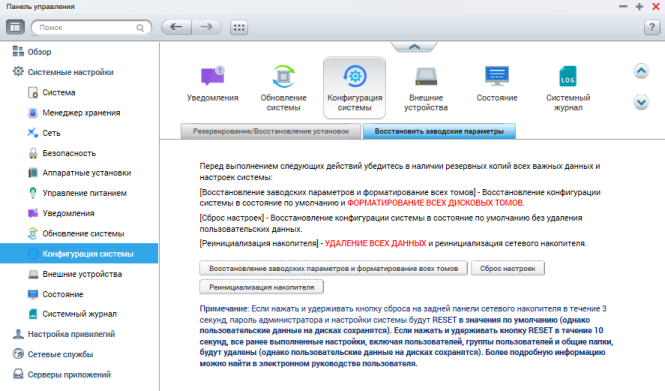Click the Сброс настроек button
This screenshot has width=665, height=391.
pyautogui.click(x=508, y=268)
